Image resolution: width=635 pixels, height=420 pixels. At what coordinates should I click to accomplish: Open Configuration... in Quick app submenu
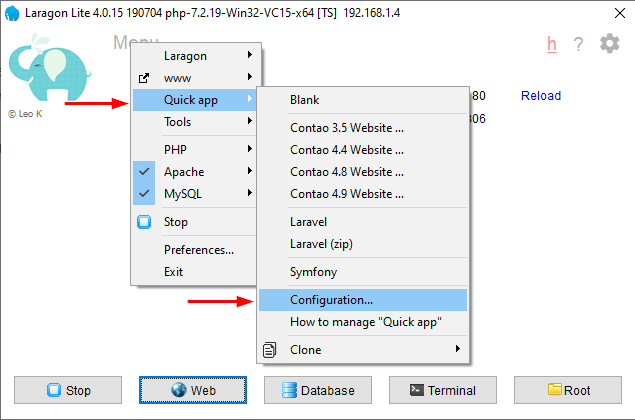pos(363,300)
